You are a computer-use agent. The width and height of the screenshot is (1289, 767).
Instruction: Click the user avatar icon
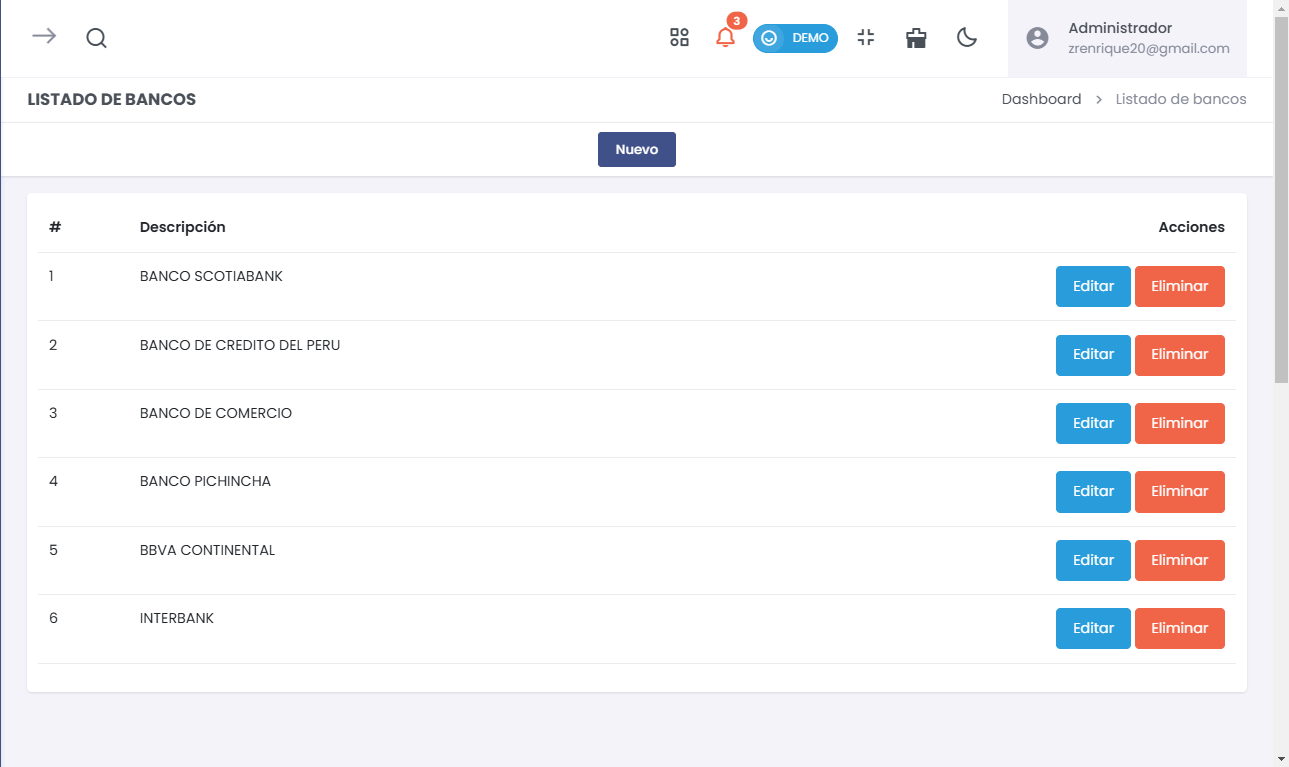pyautogui.click(x=1038, y=38)
